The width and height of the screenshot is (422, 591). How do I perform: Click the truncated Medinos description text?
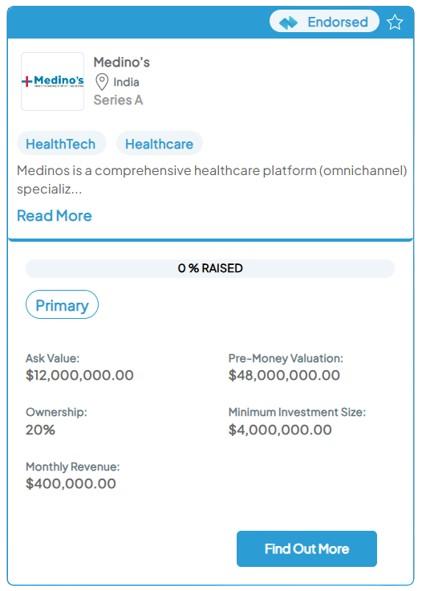212,179
